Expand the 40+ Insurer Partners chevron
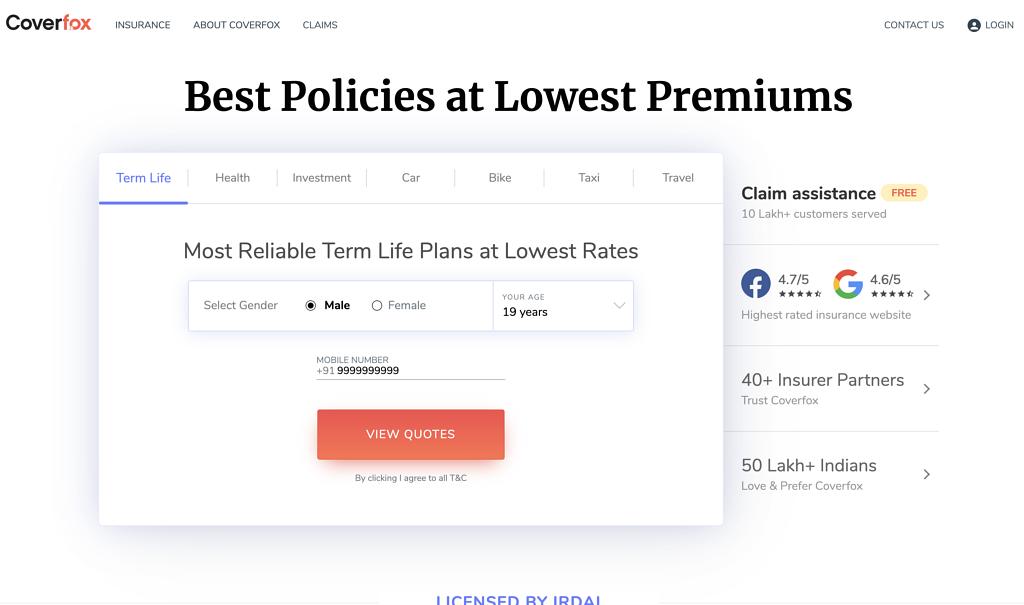Screen dimensions: 1024x605 [927, 389]
